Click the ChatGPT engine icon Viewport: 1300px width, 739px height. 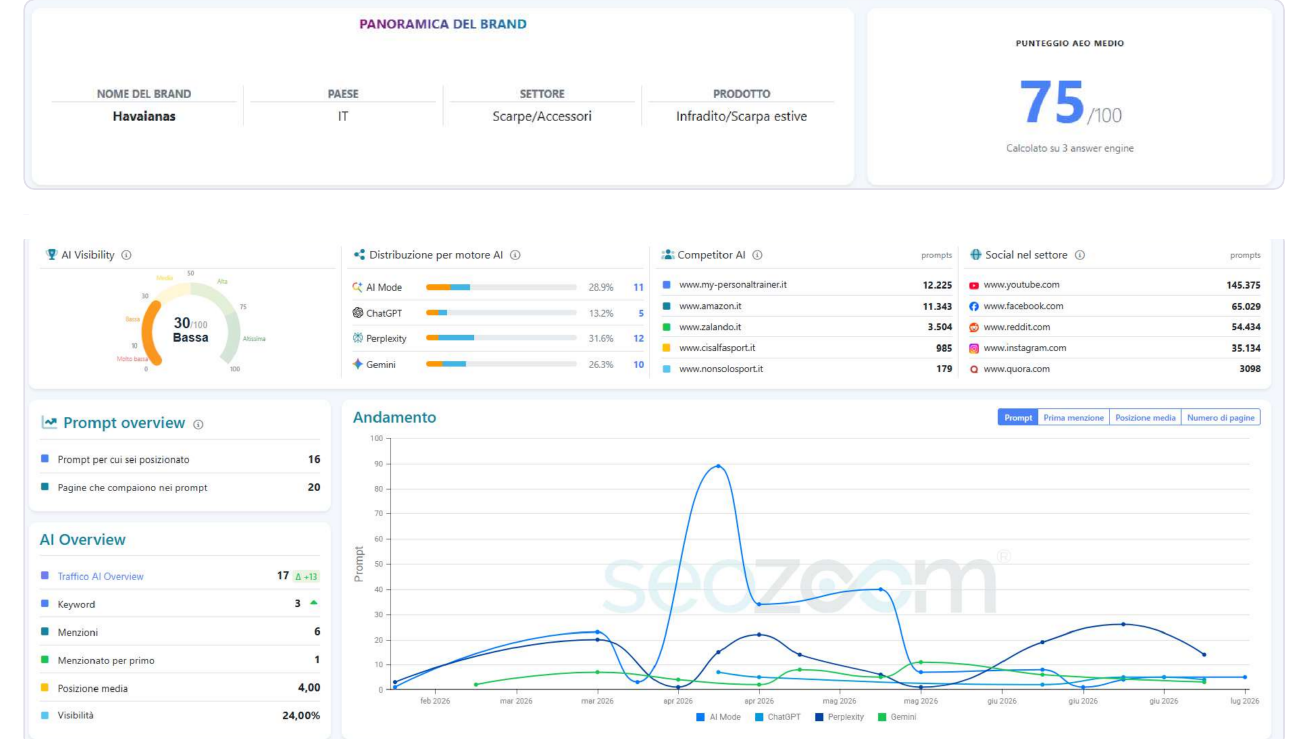[x=358, y=313]
